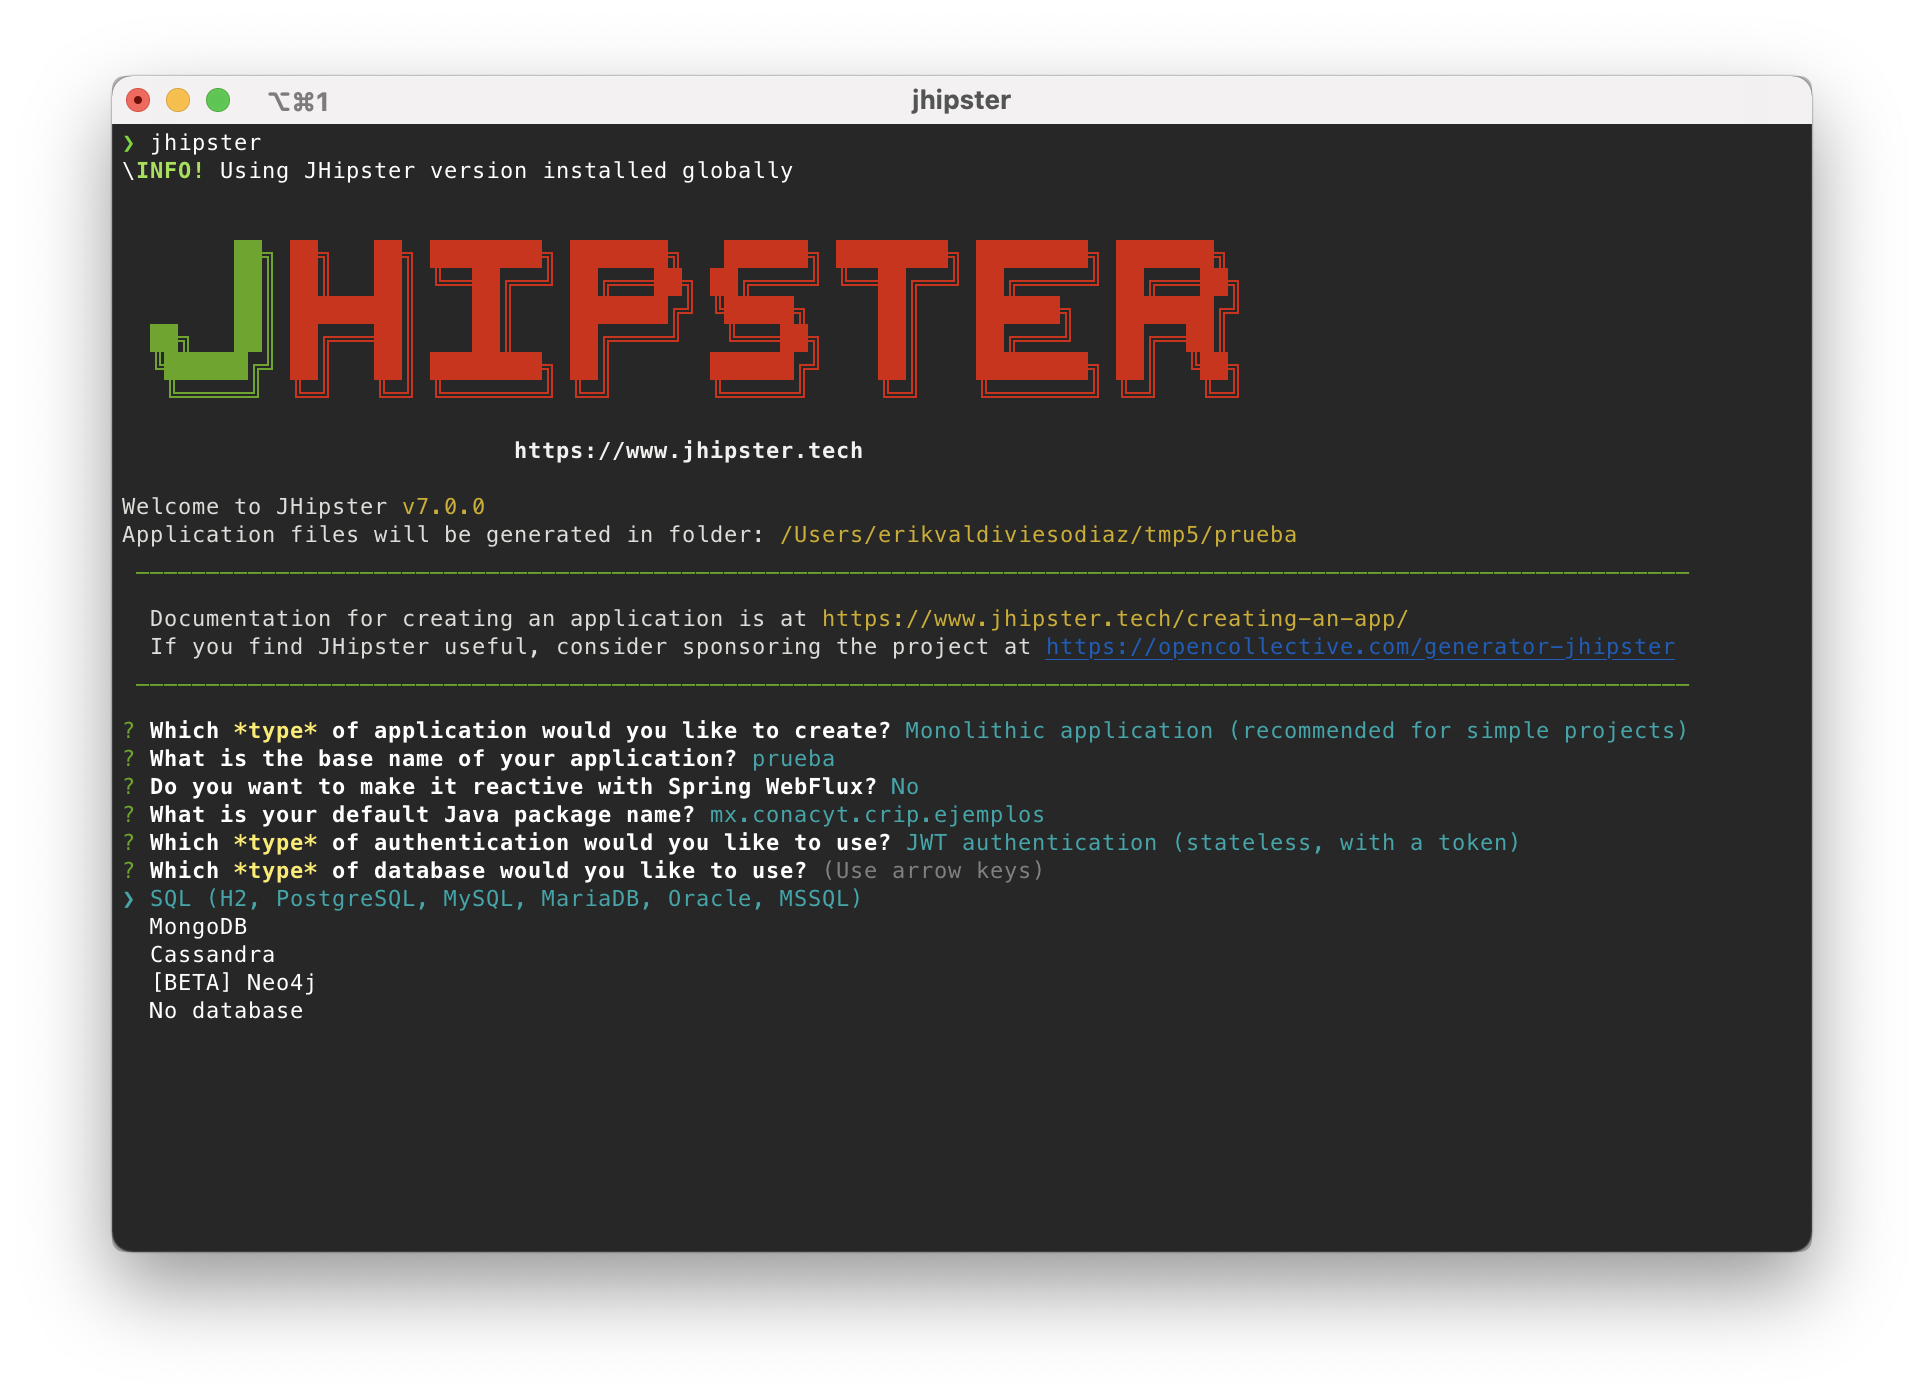
Task: Maximize the jhipster terminal with green button
Action: tap(218, 100)
